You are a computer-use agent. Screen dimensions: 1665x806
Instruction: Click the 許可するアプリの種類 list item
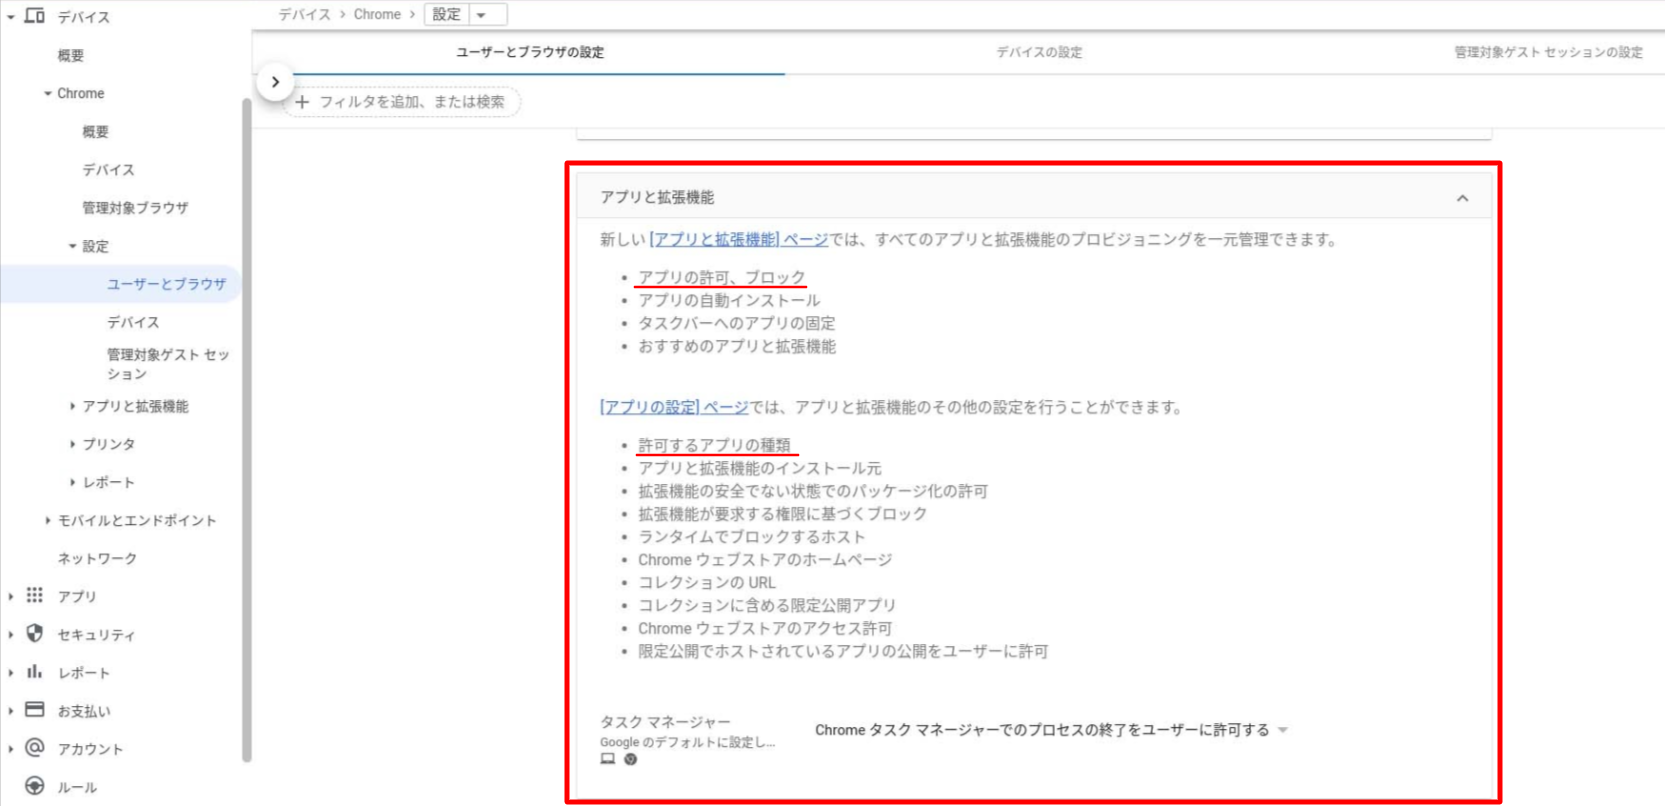coord(714,445)
